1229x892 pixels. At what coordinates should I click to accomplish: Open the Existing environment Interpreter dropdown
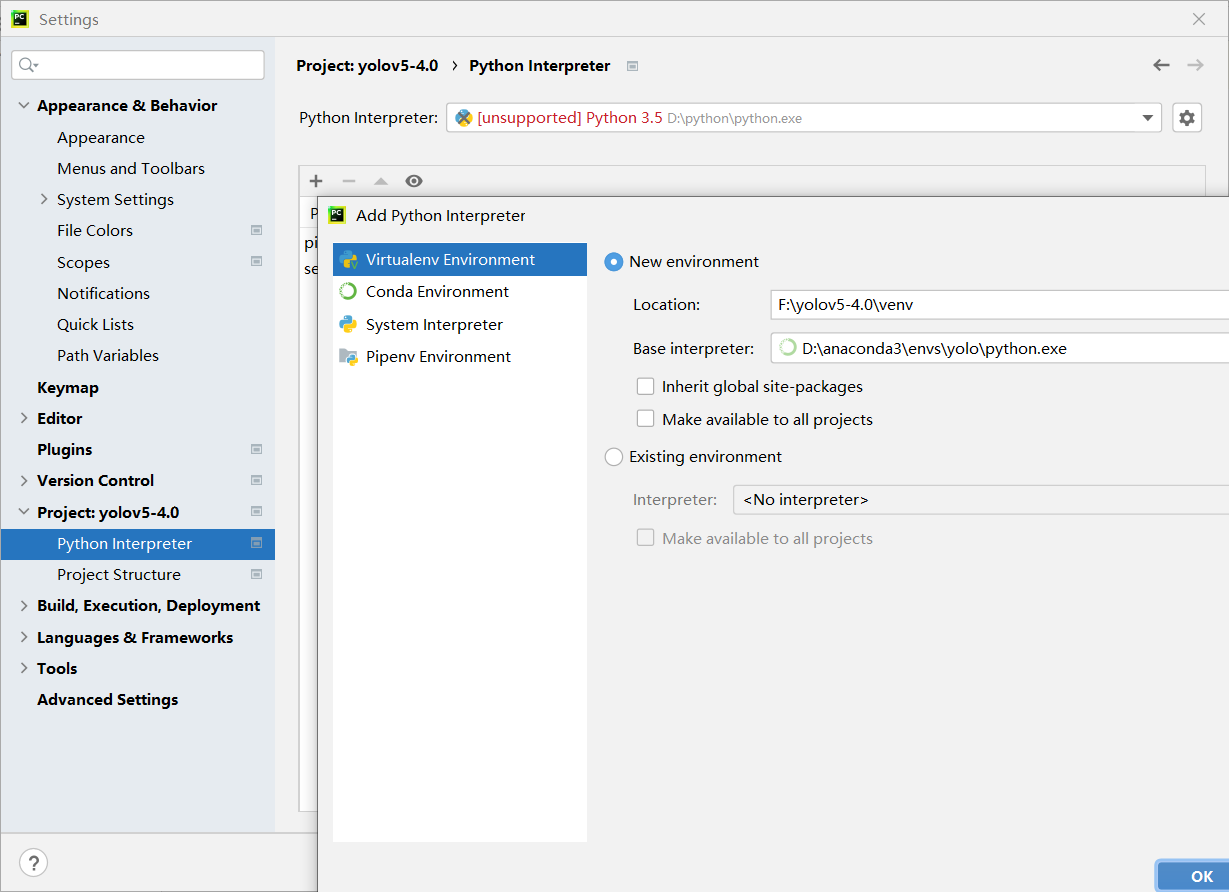click(981, 499)
